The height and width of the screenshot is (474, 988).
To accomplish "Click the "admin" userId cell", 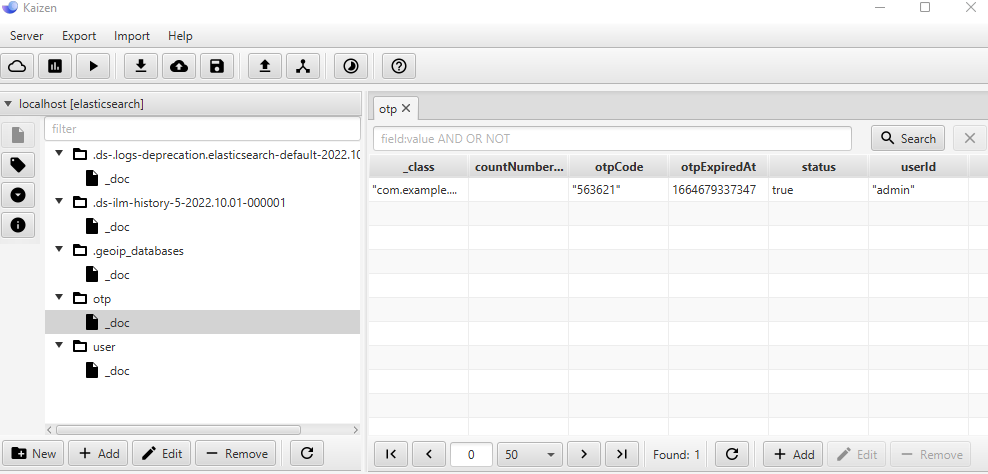I will point(918,190).
